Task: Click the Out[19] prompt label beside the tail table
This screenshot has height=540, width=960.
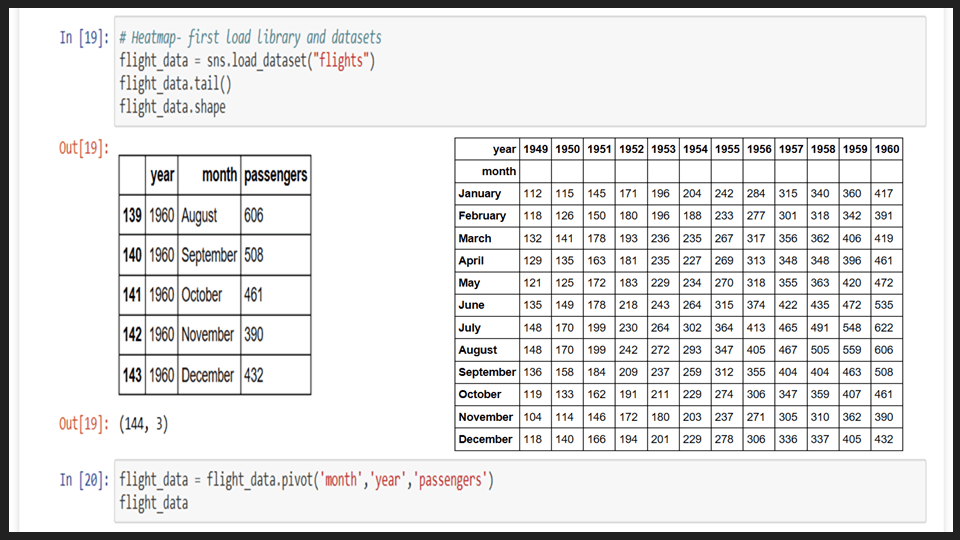Action: 84,148
